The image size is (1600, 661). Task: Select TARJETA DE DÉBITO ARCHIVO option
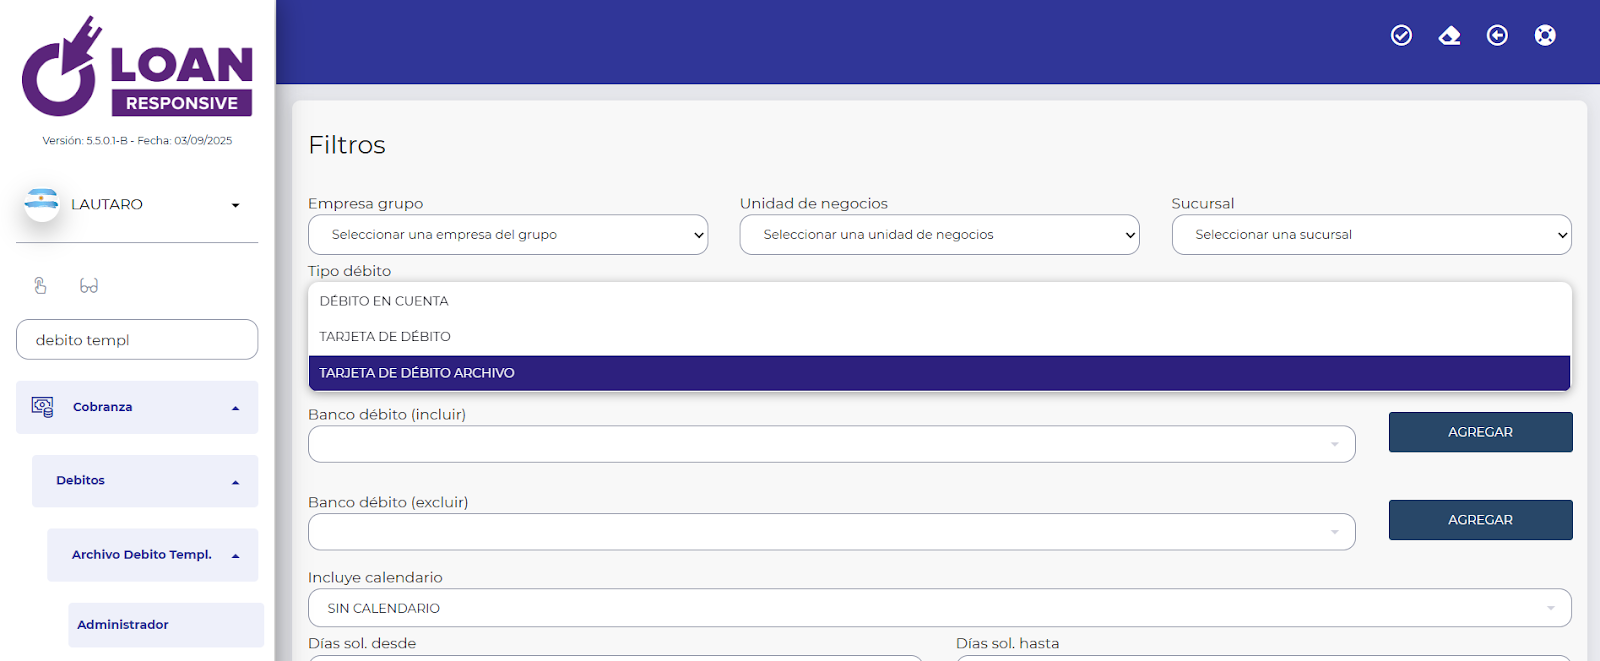[417, 373]
